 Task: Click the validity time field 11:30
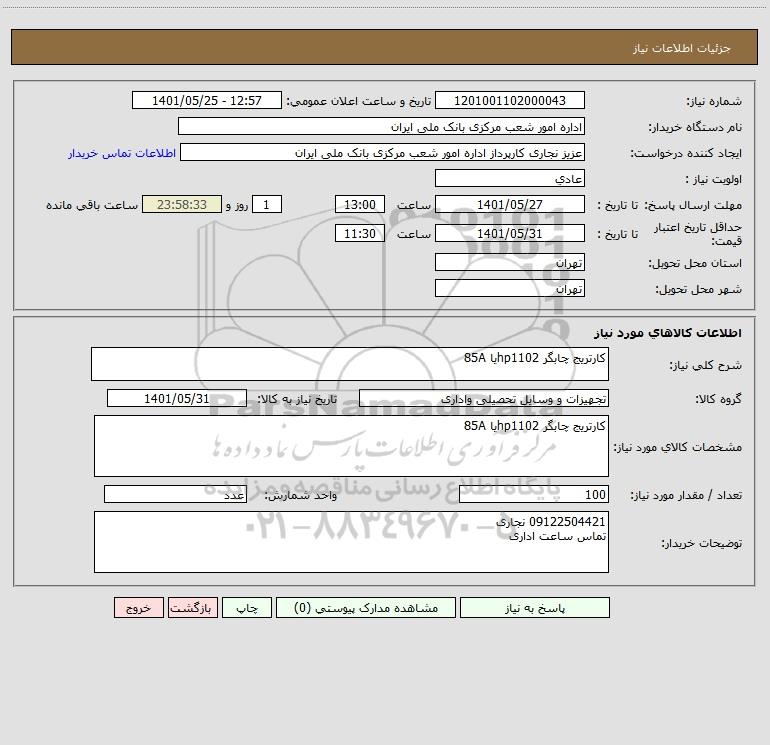click(x=359, y=233)
